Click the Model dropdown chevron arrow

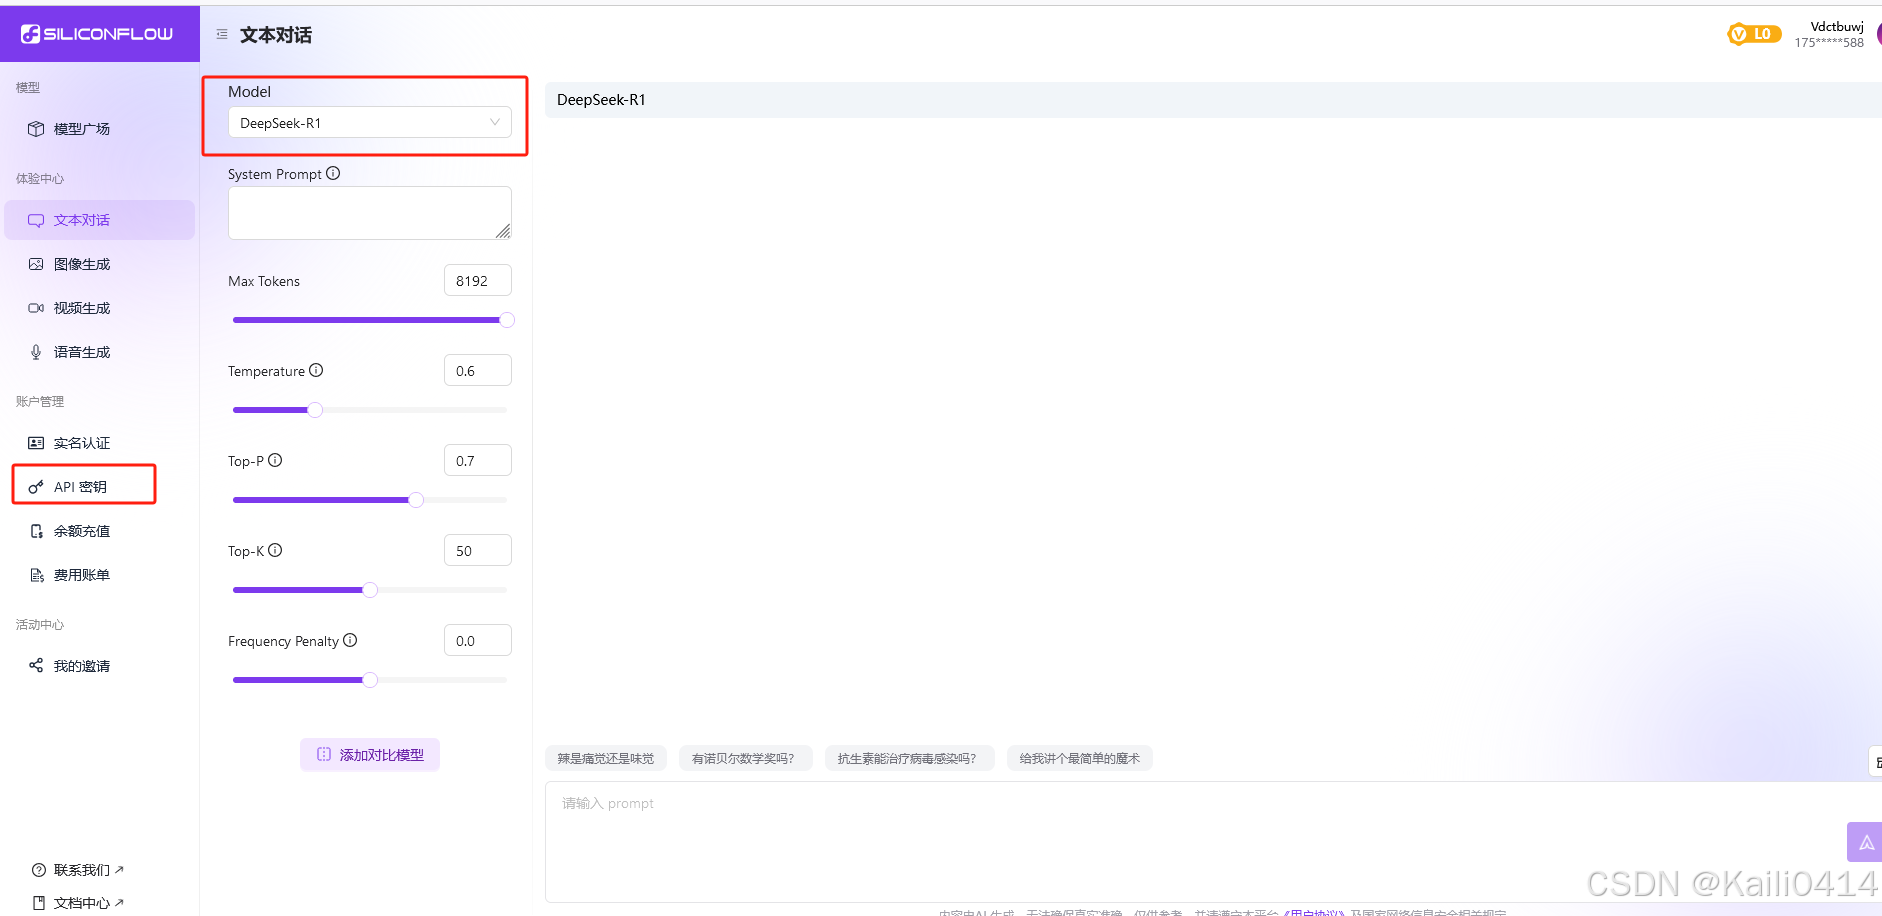495,122
